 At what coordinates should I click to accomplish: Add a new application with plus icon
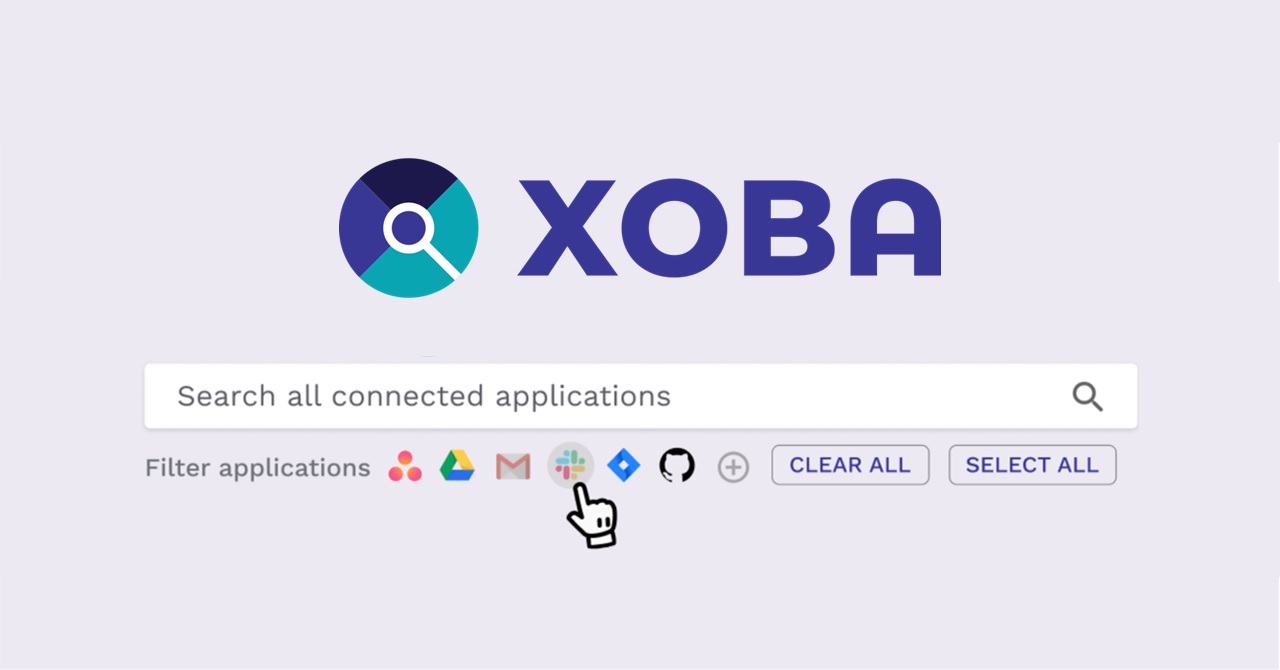(733, 467)
